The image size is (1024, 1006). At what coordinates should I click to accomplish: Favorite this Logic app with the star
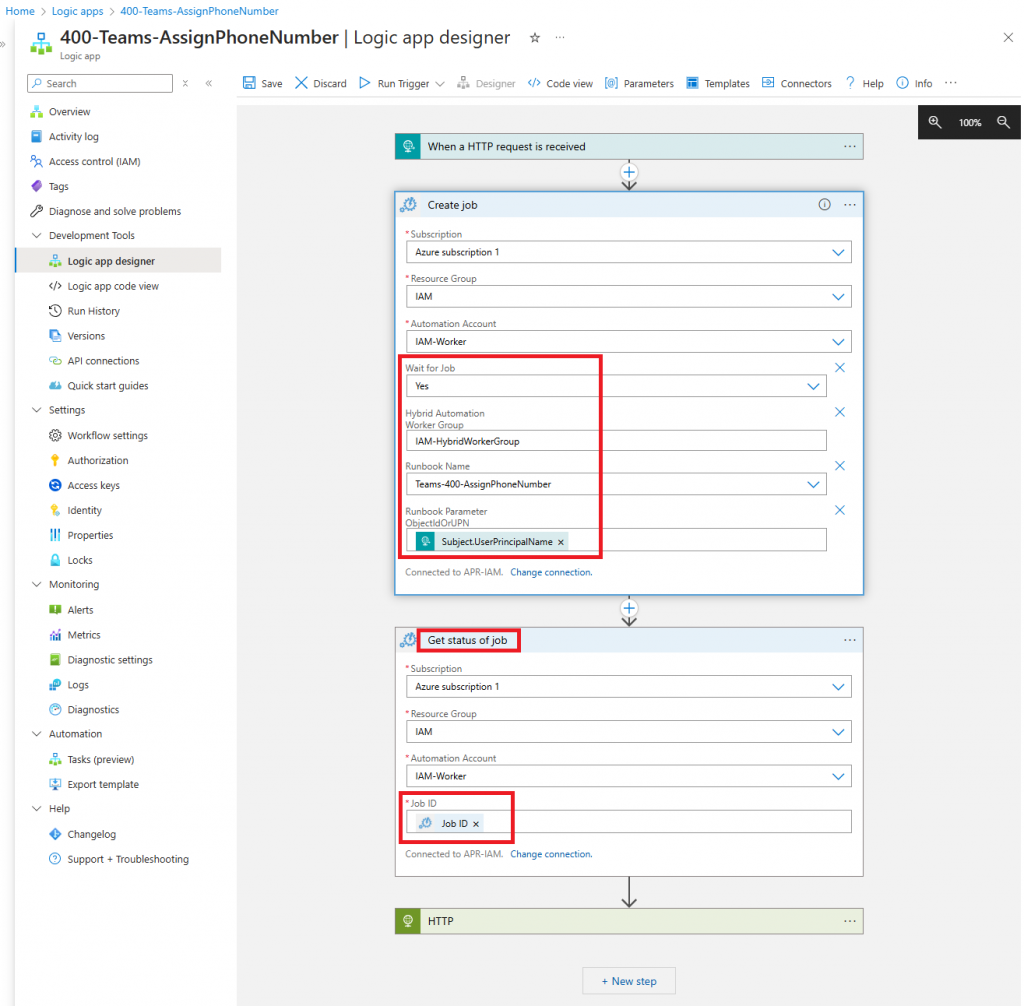click(535, 38)
